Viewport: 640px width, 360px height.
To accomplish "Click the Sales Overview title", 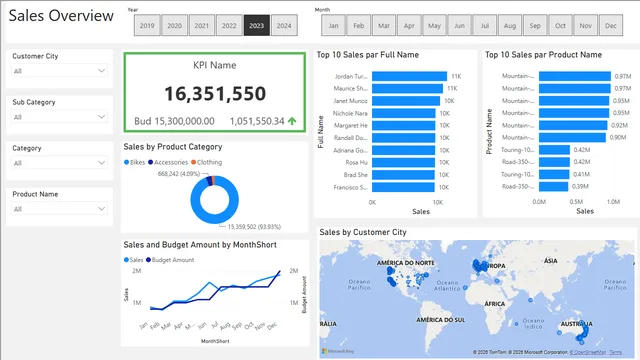I will [x=61, y=16].
